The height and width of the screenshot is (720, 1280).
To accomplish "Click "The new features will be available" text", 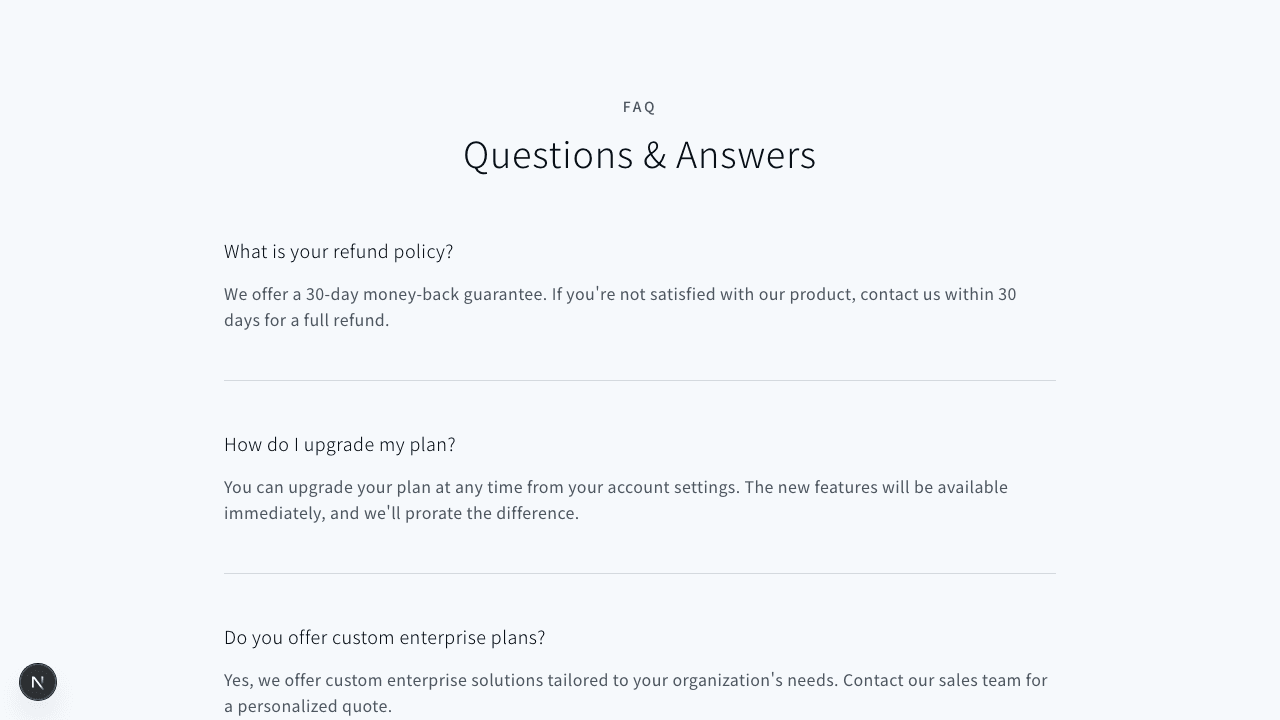I will click(876, 487).
